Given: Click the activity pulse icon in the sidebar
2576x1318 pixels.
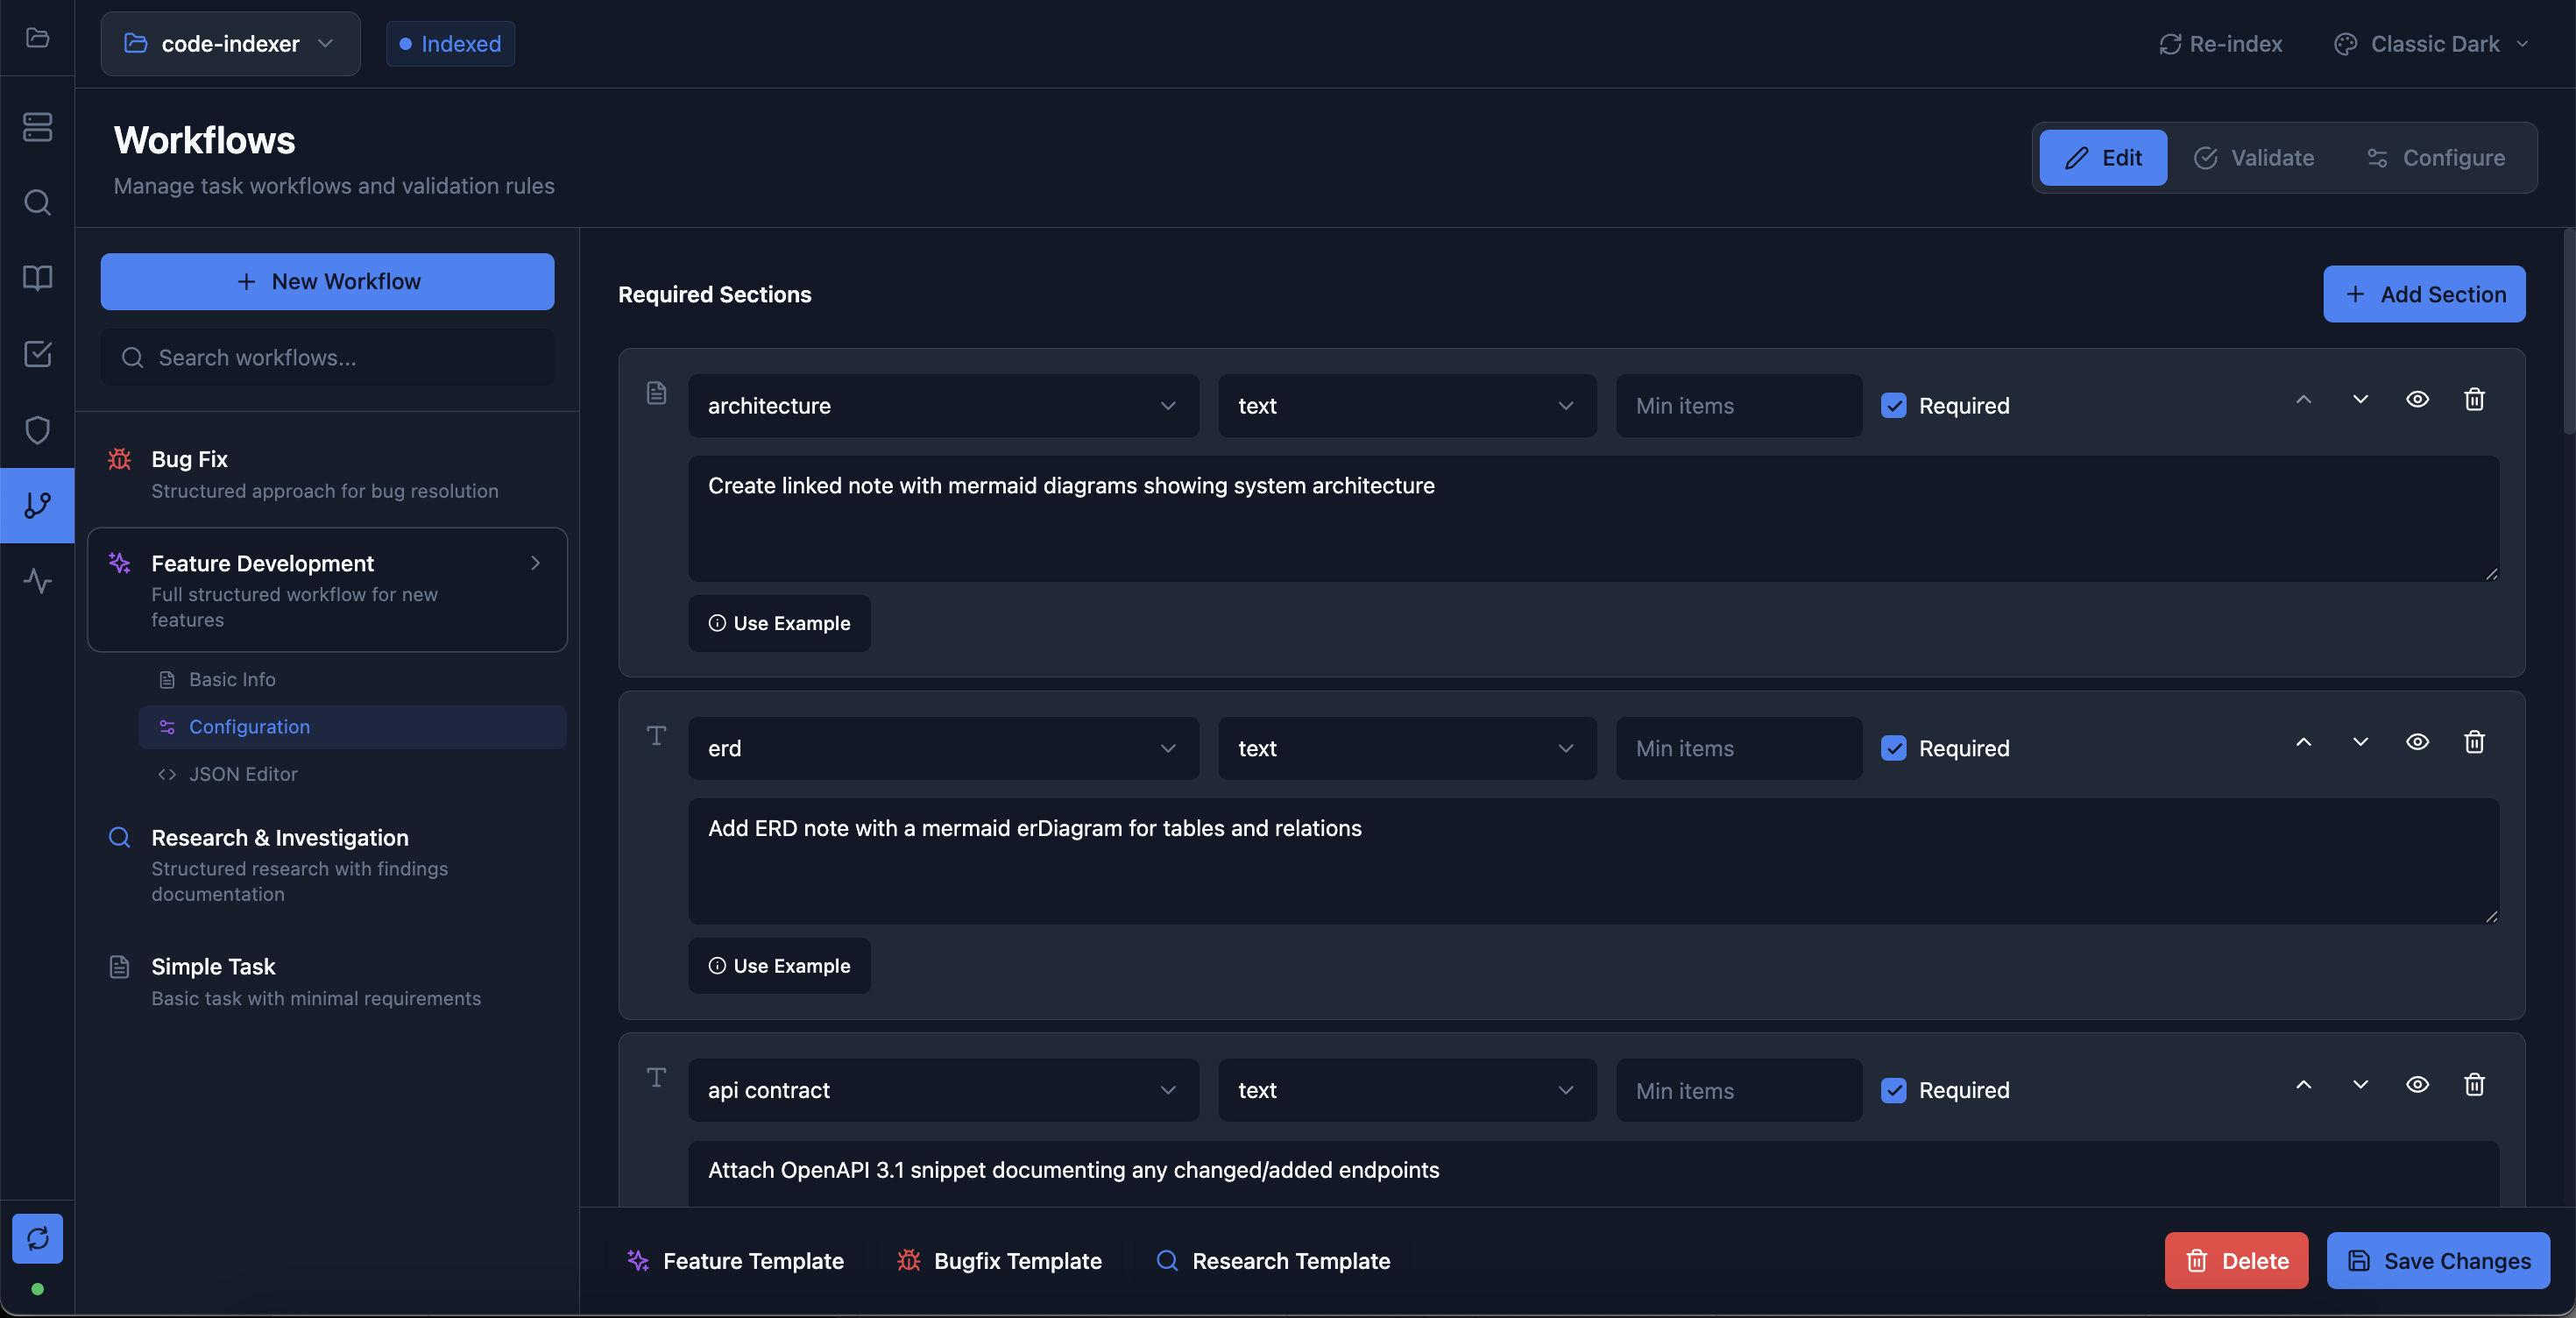Looking at the screenshot, I should point(37,581).
